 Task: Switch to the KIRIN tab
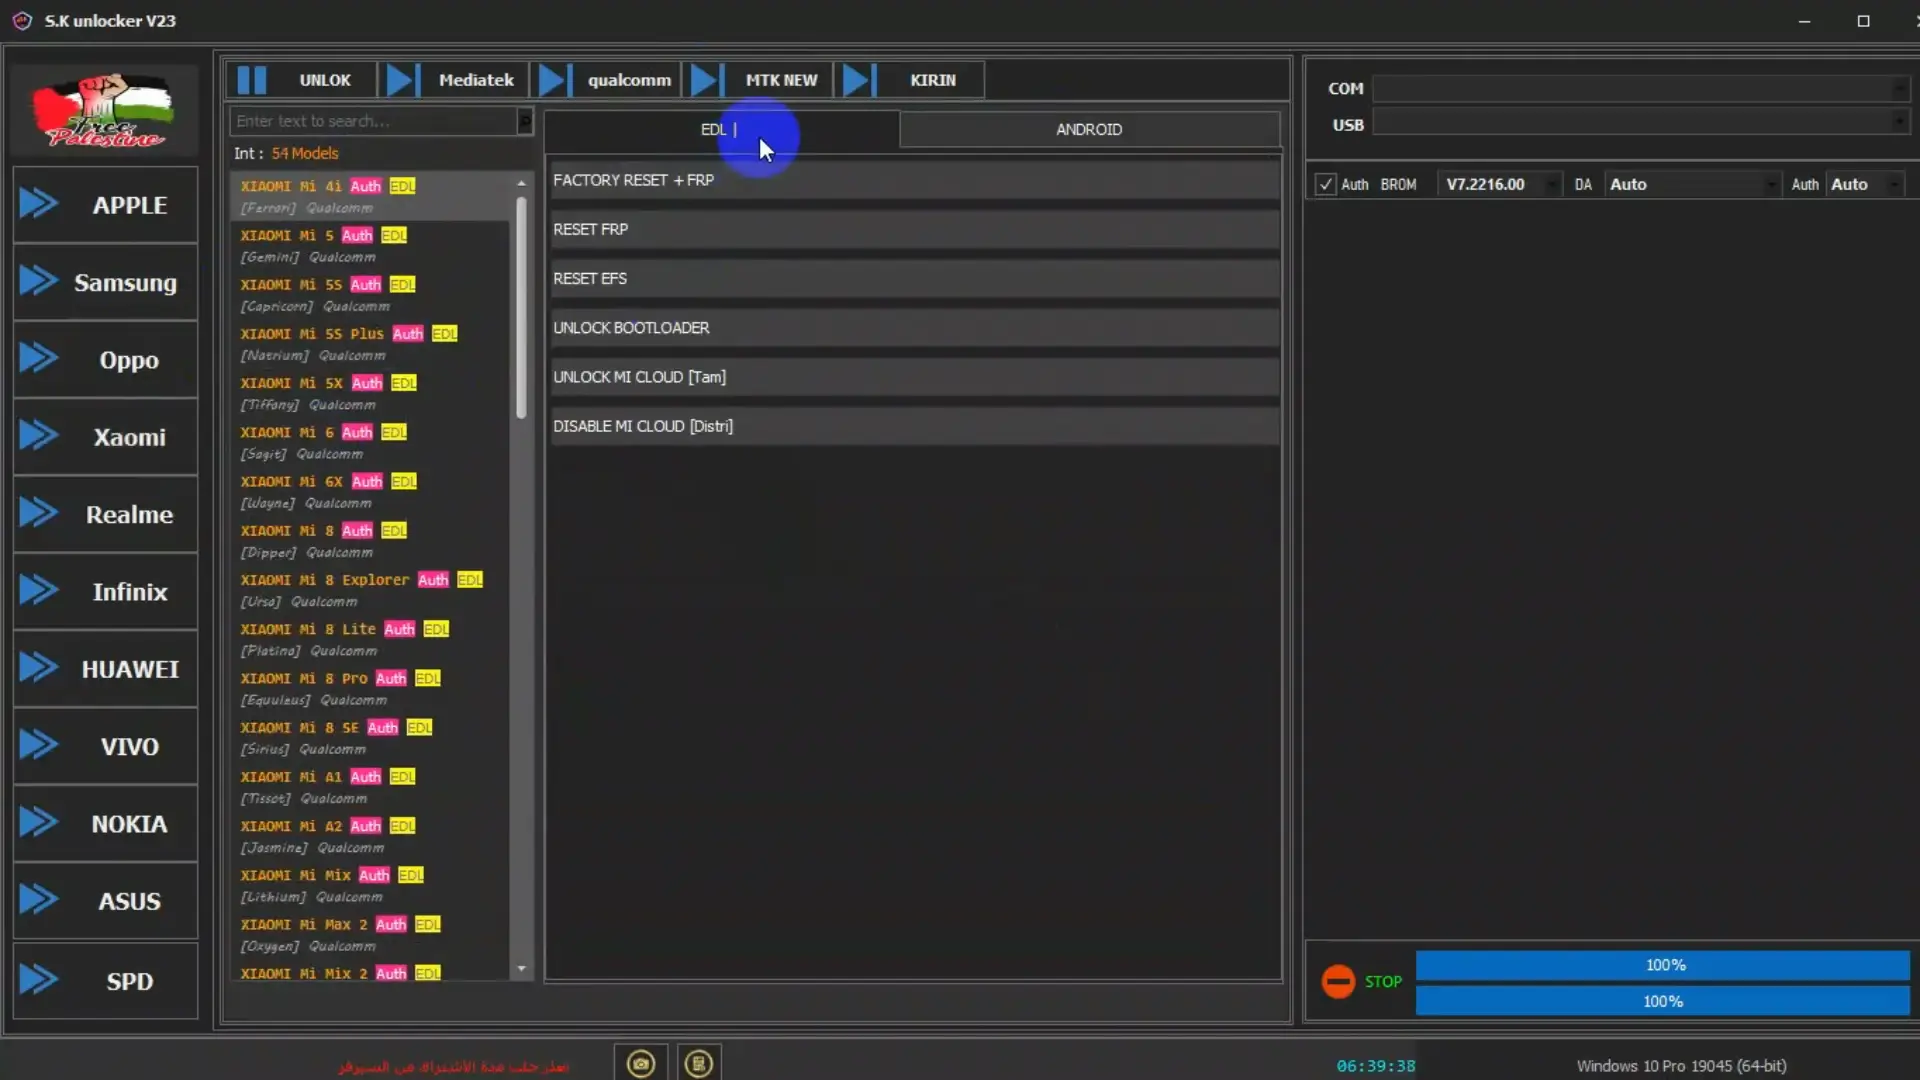[x=911, y=80]
